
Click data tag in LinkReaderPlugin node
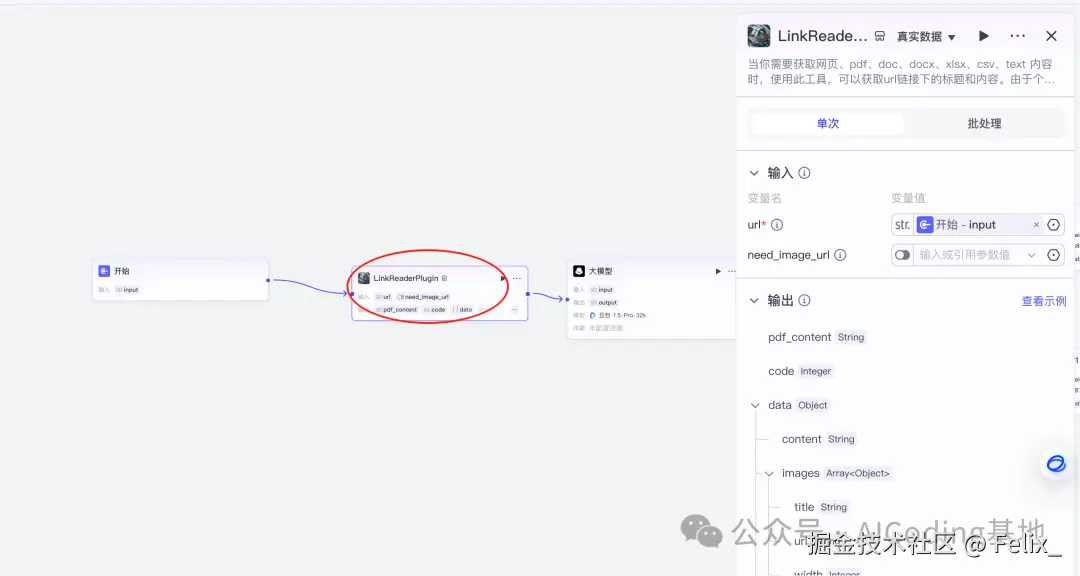coord(463,310)
